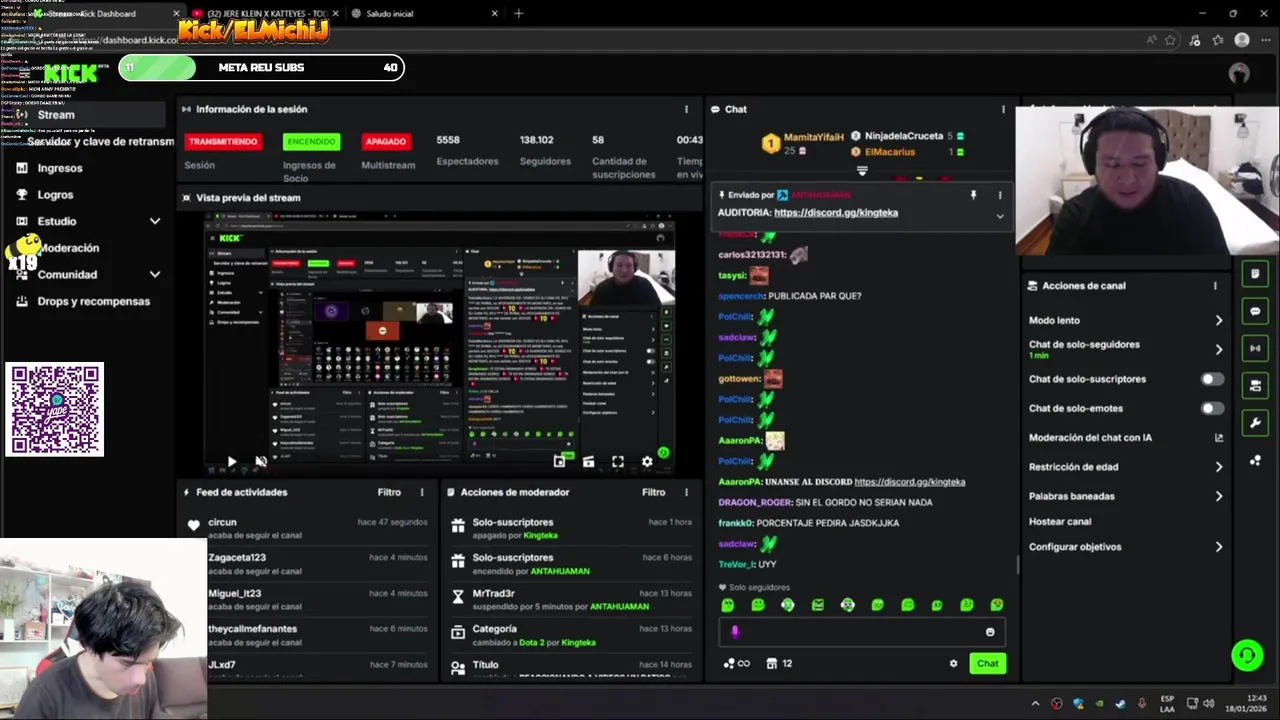This screenshot has height=720, width=1280.
Task: Open stream preview settings gear
Action: [x=647, y=462]
